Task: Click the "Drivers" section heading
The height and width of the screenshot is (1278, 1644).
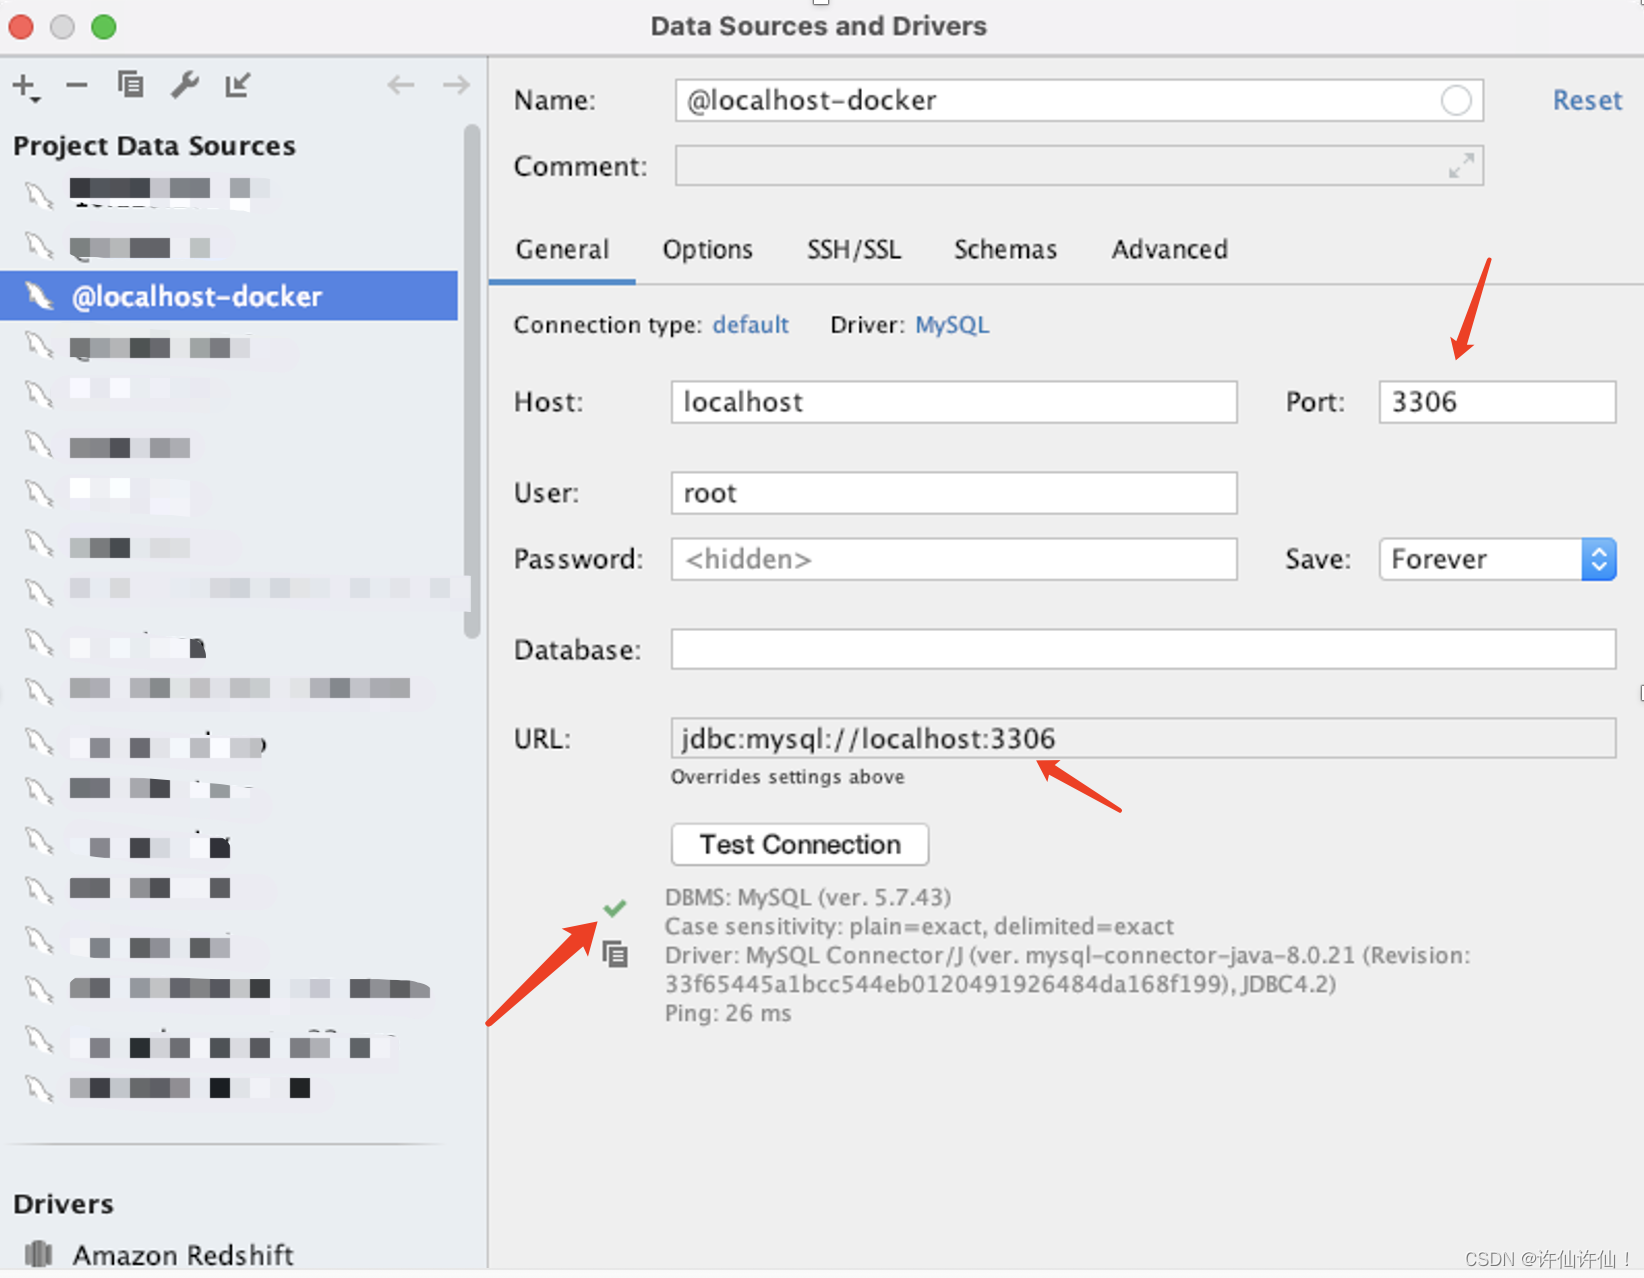Action: [x=63, y=1204]
